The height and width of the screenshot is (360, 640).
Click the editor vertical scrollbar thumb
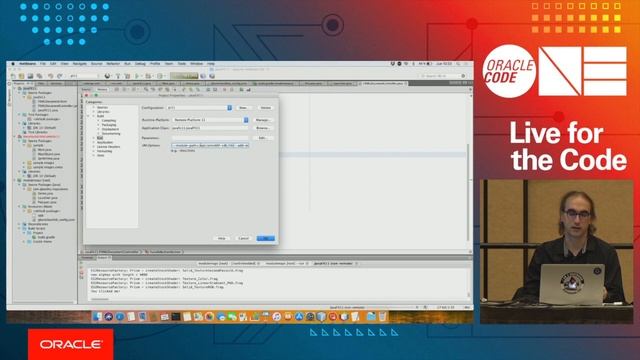(468, 192)
